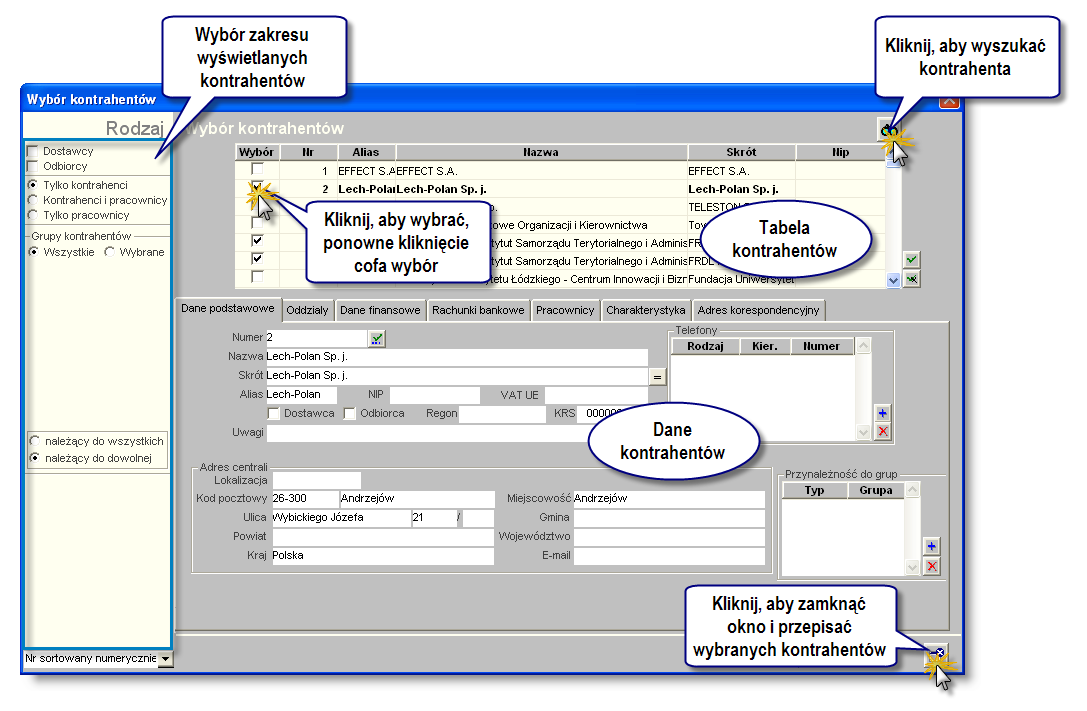Toggle the Odbiorcy checkbox
The height and width of the screenshot is (711, 1087).
pyautogui.click(x=32, y=166)
